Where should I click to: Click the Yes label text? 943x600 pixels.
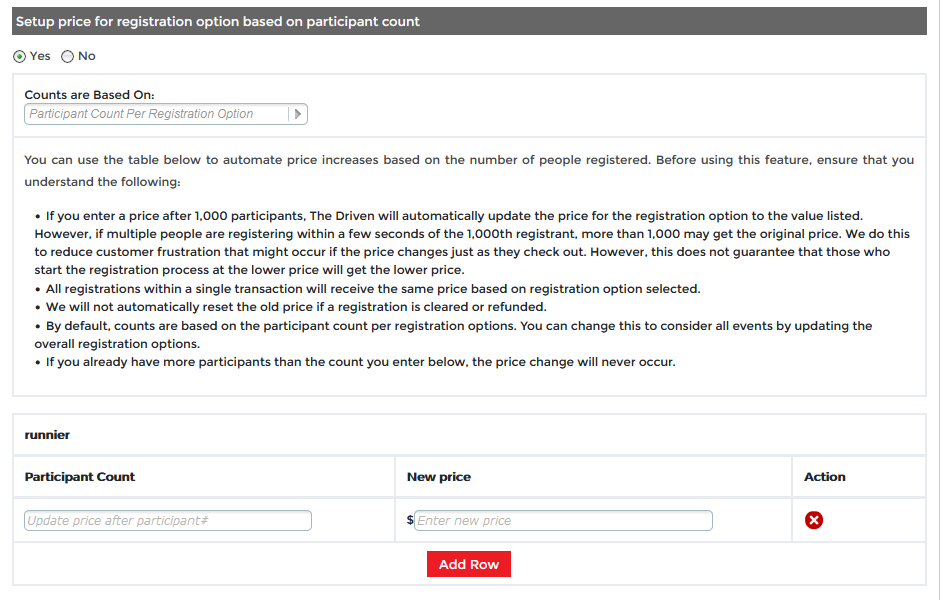pos(40,56)
